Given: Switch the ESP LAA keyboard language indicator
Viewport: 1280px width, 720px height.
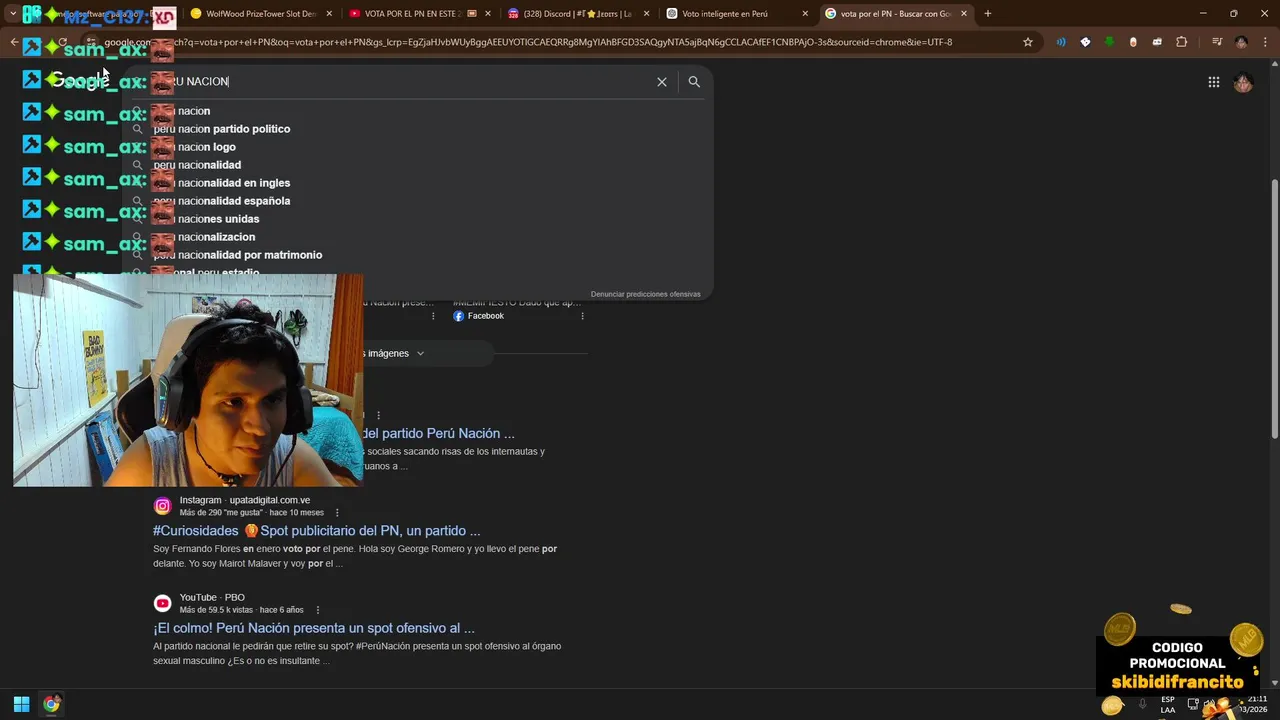Looking at the screenshot, I should tap(1168, 704).
